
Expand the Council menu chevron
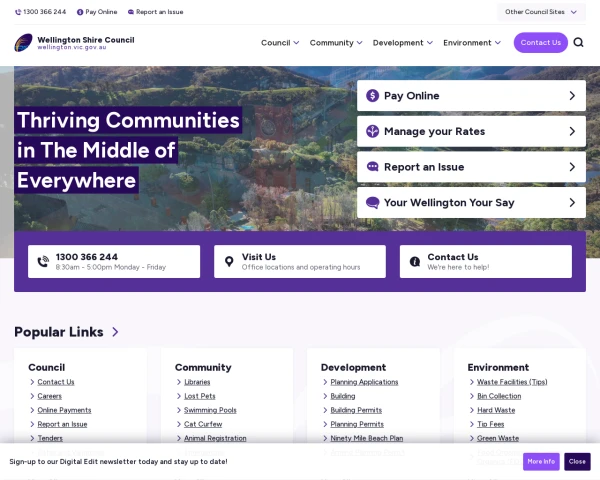[x=296, y=43]
